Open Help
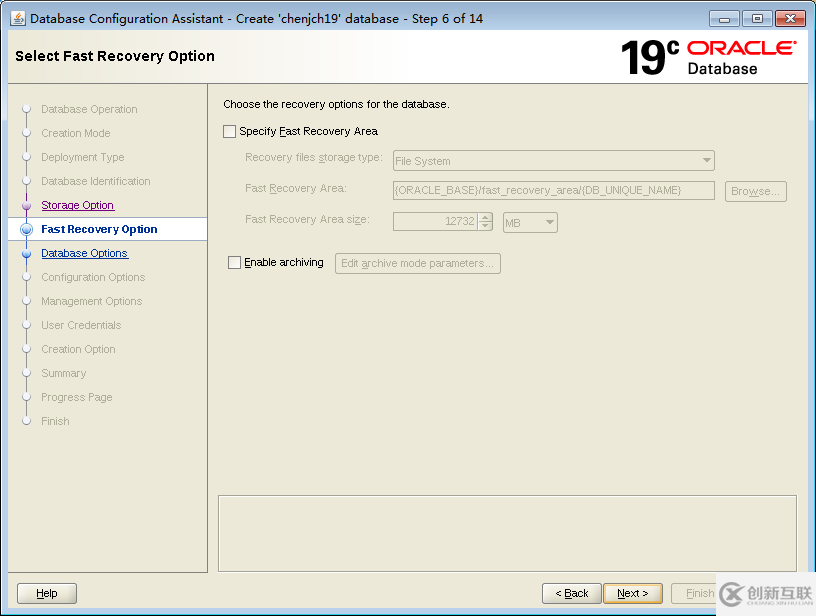The height and width of the screenshot is (616, 816). [x=47, y=593]
